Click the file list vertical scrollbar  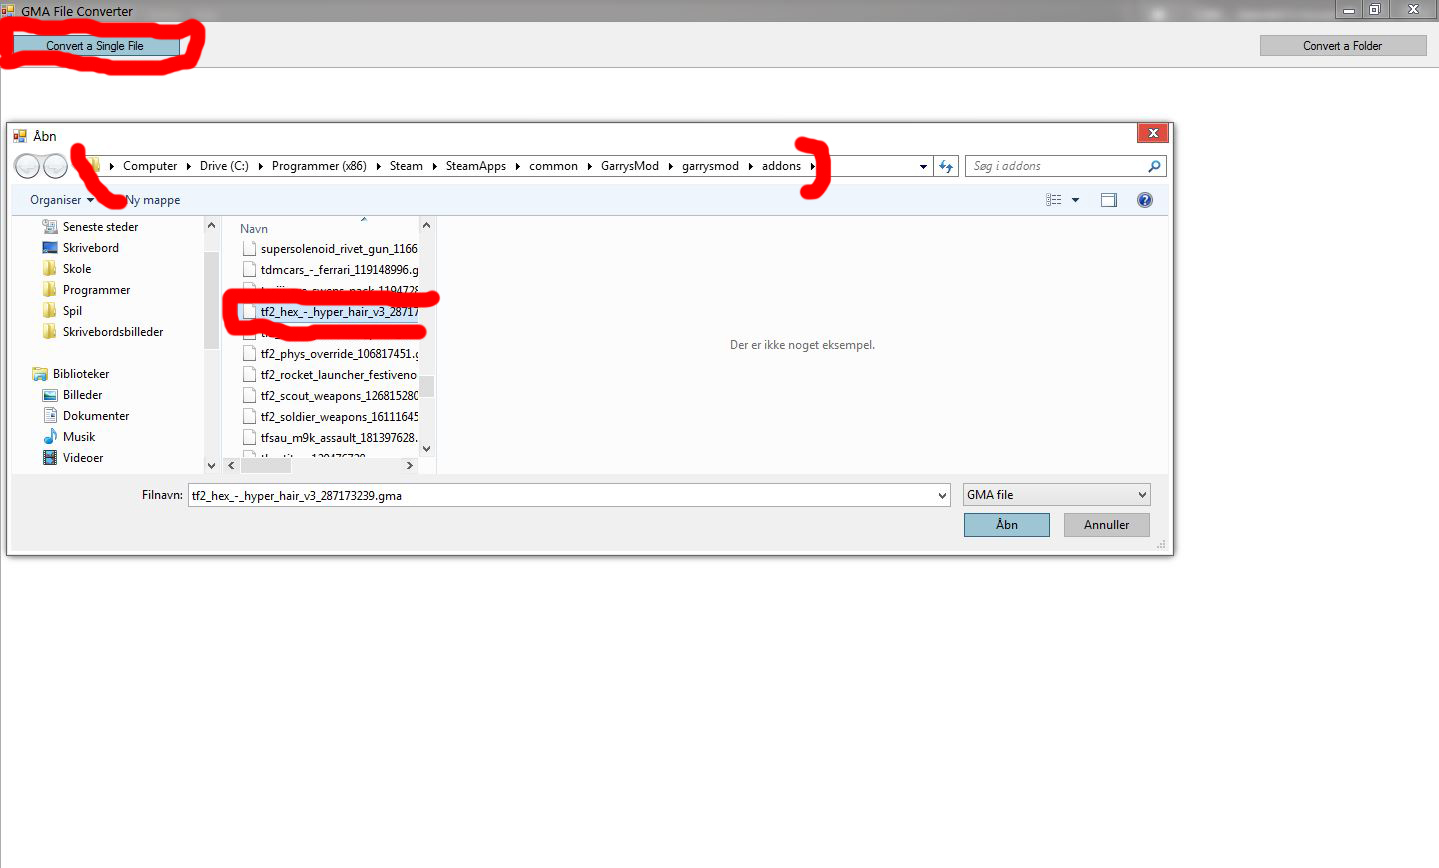click(x=427, y=337)
